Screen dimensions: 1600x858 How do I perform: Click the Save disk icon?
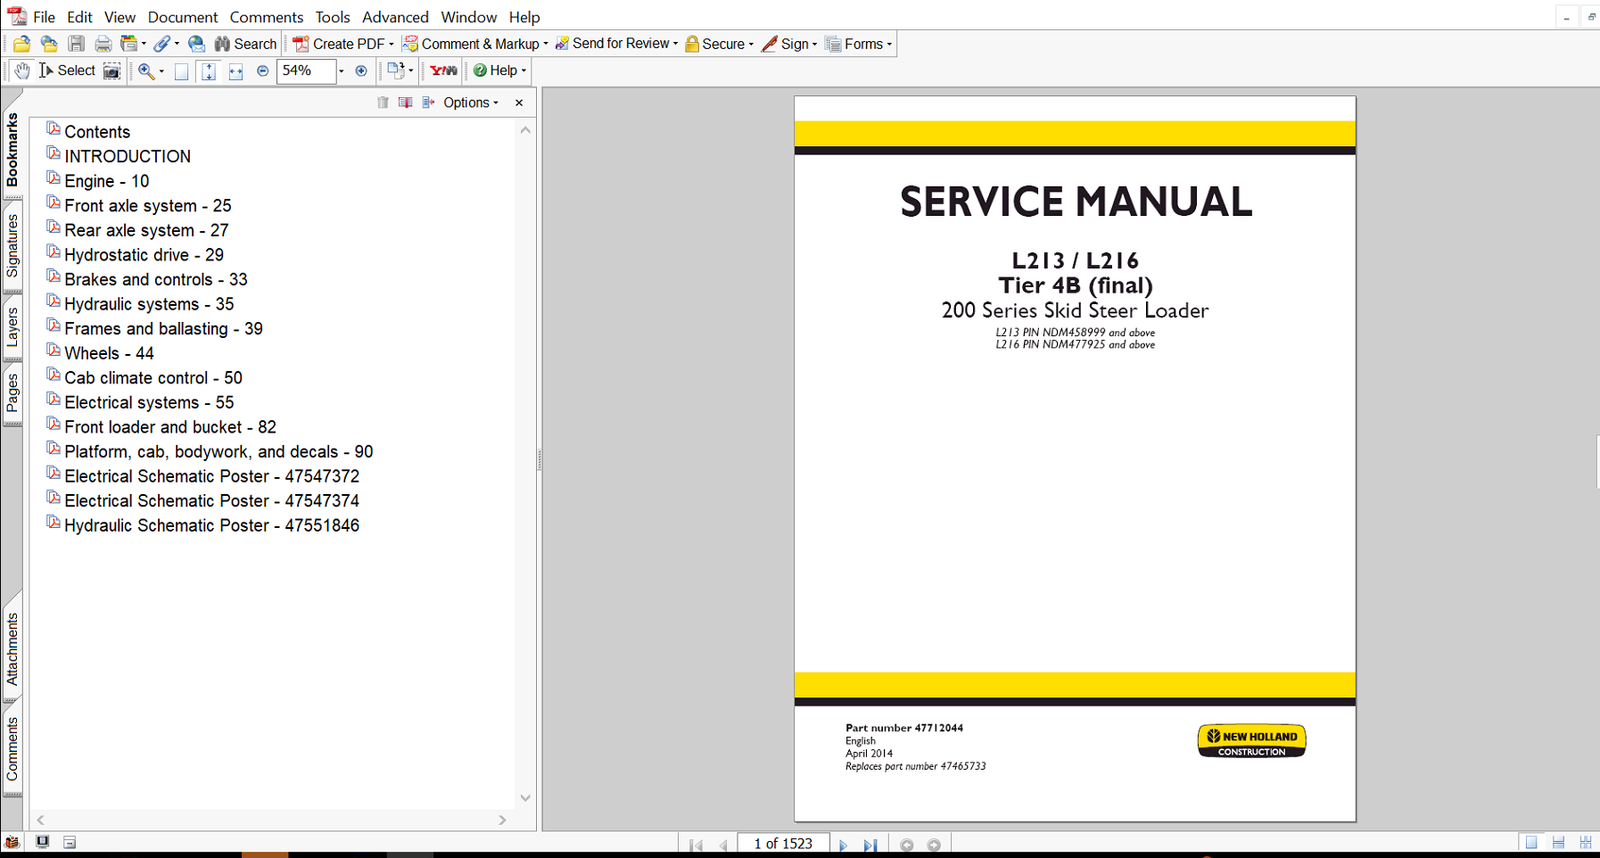[76, 44]
